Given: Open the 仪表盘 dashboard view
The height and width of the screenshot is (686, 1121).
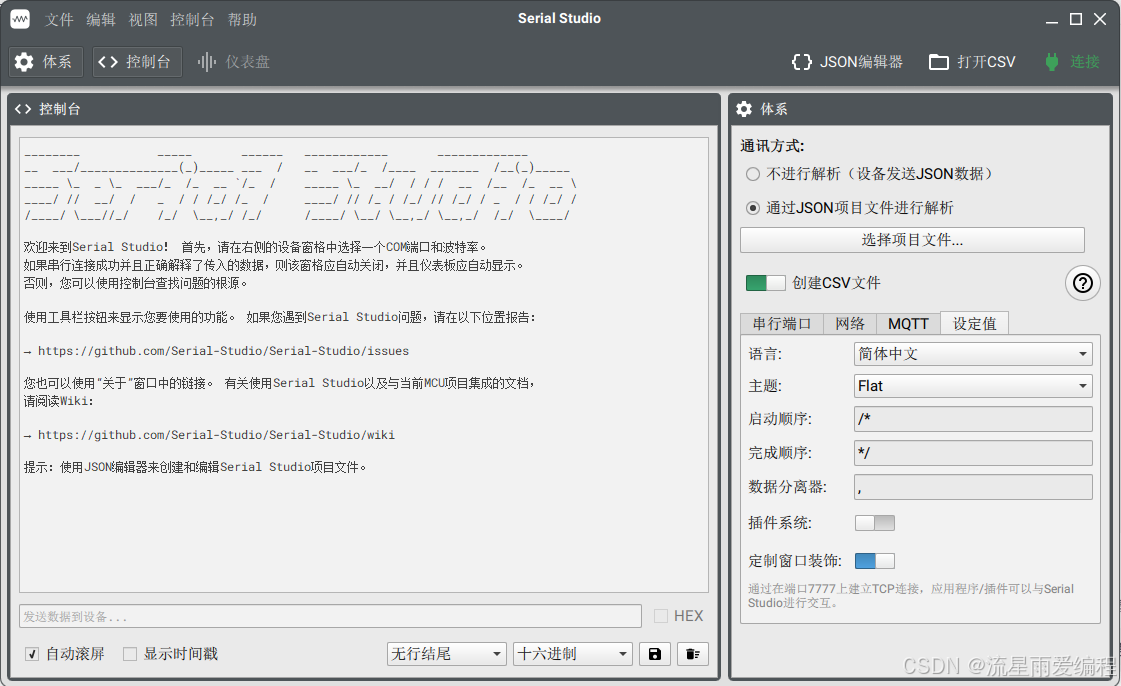Looking at the screenshot, I should tap(233, 62).
